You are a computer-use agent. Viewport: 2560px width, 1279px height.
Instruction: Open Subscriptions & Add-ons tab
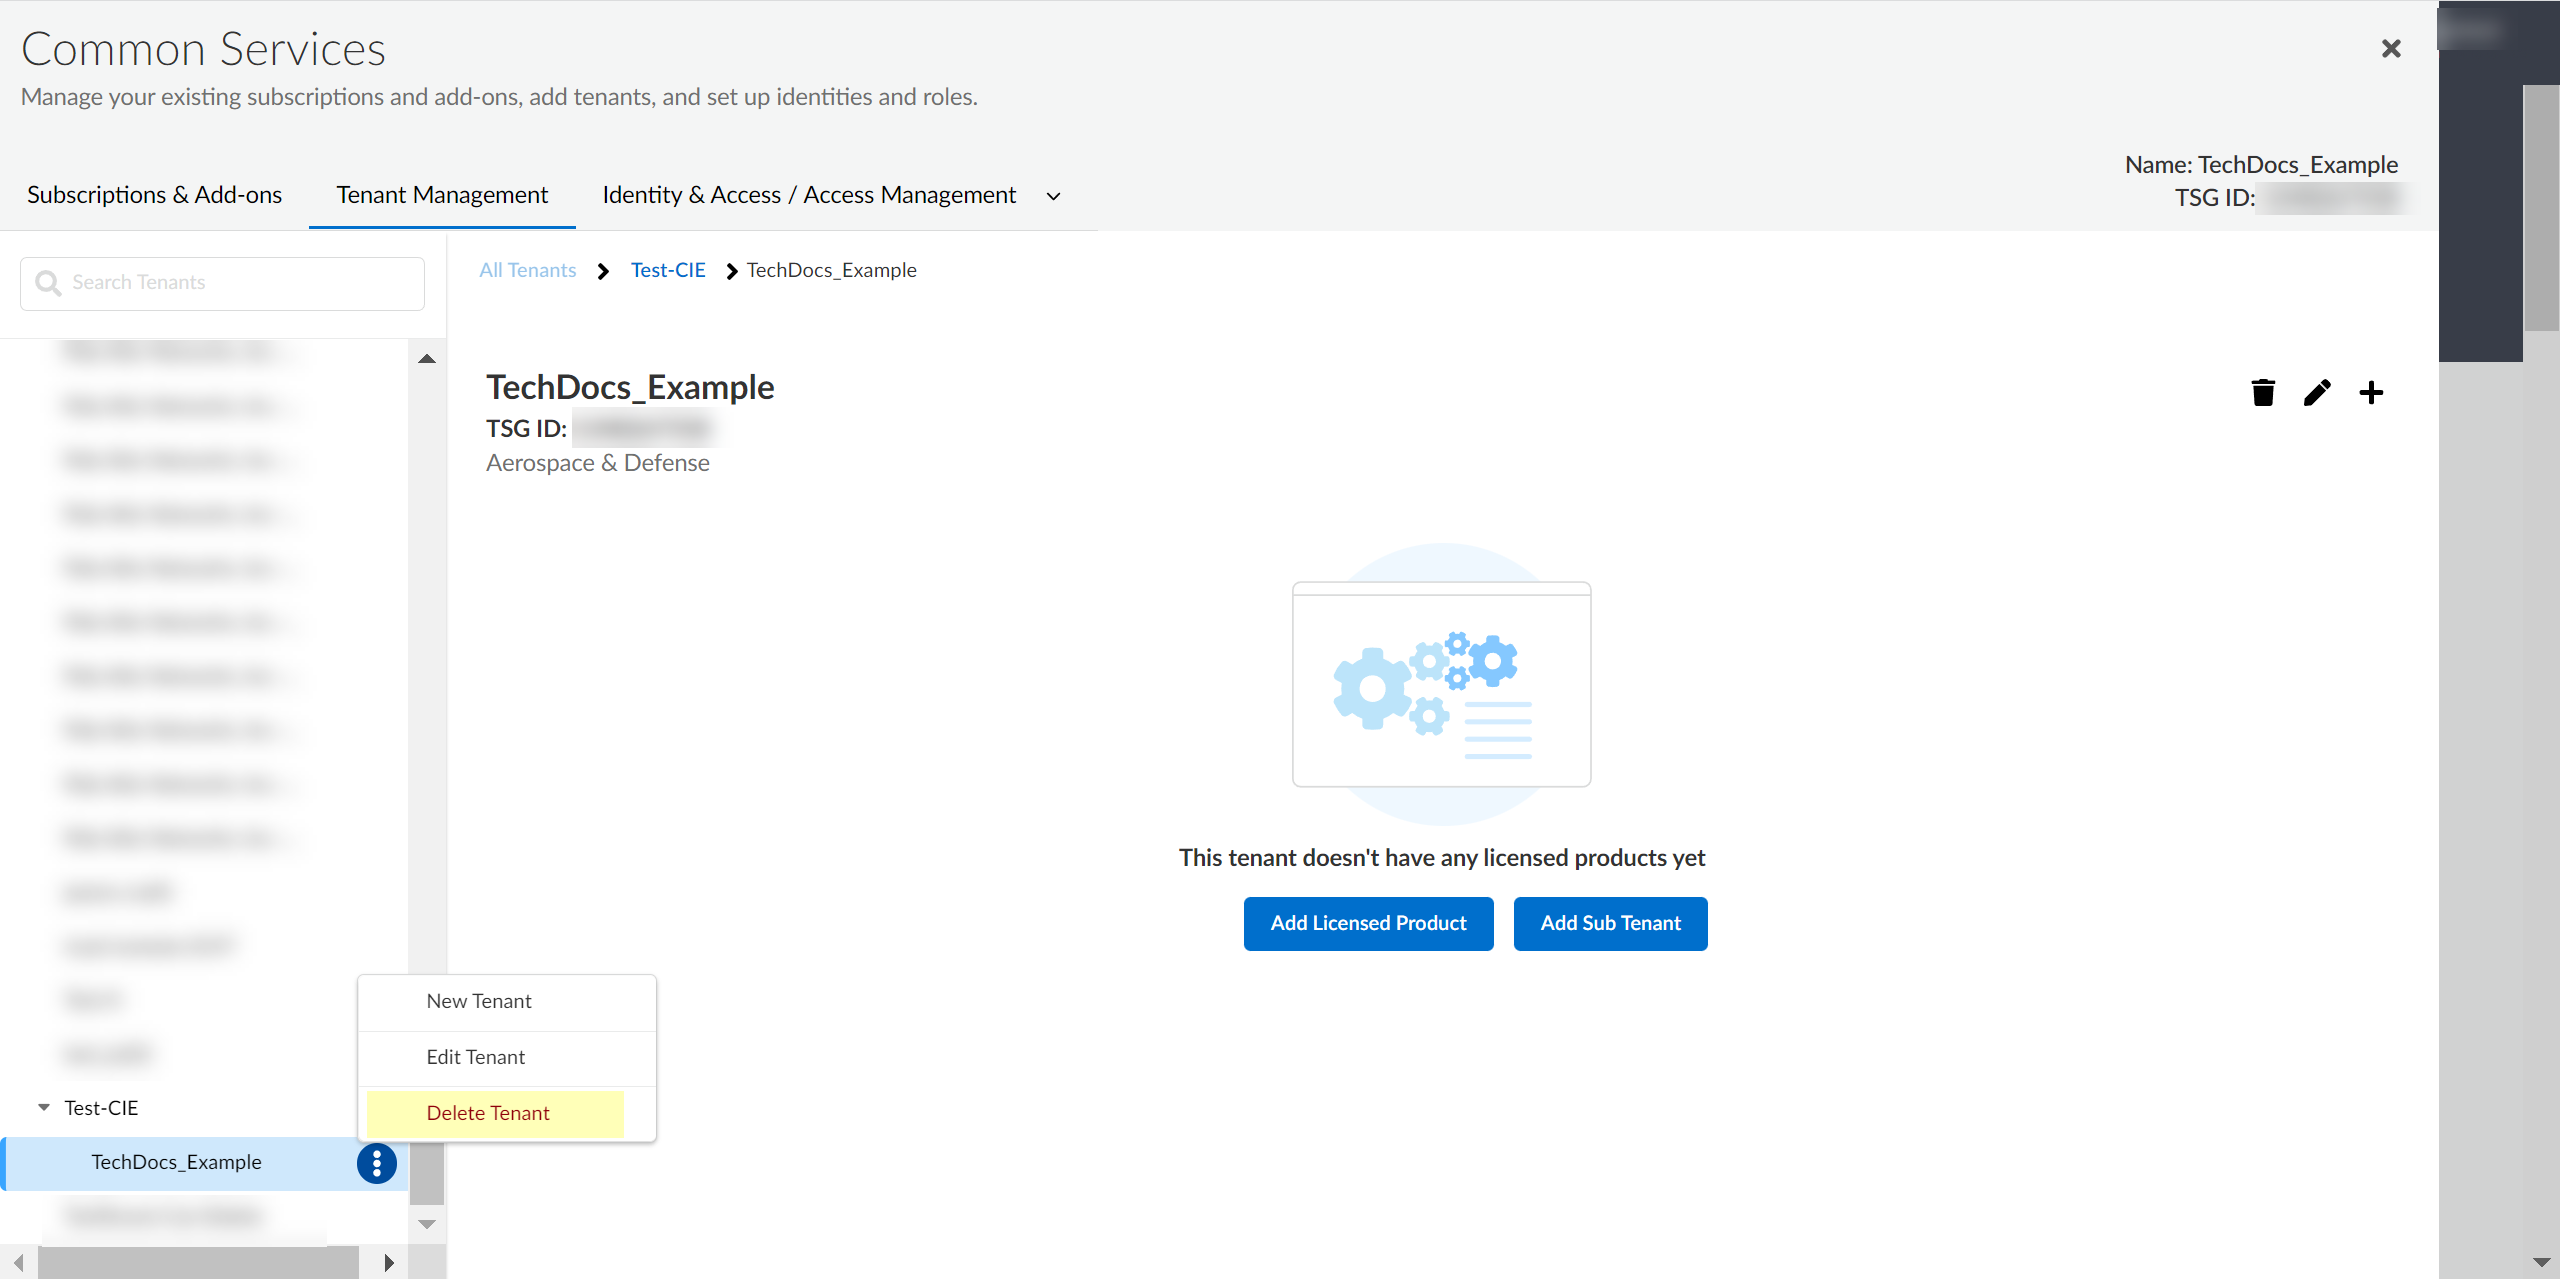click(155, 195)
